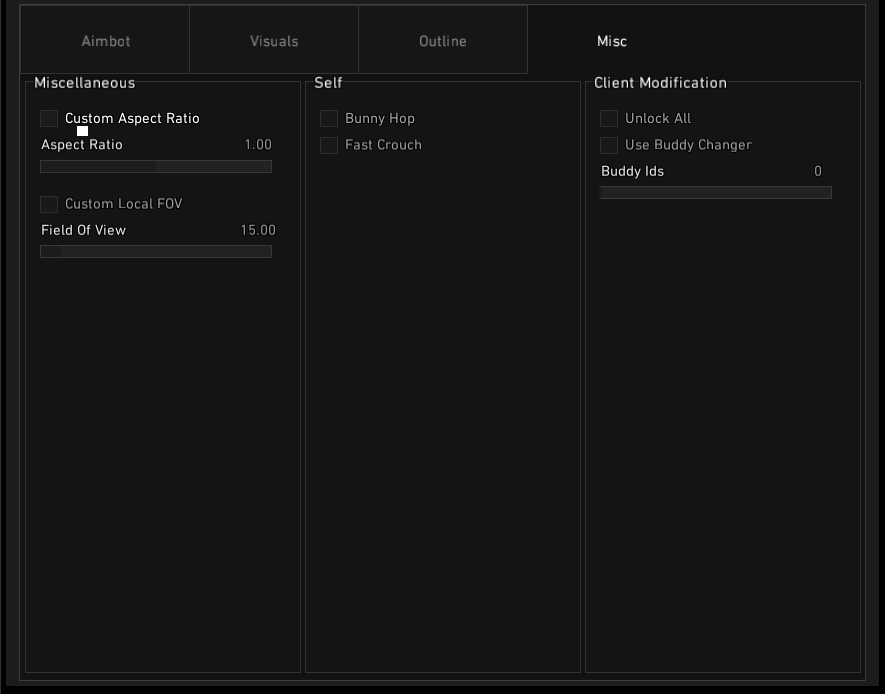The width and height of the screenshot is (885, 694).
Task: Click the Field Of View slider bar
Action: tap(156, 252)
